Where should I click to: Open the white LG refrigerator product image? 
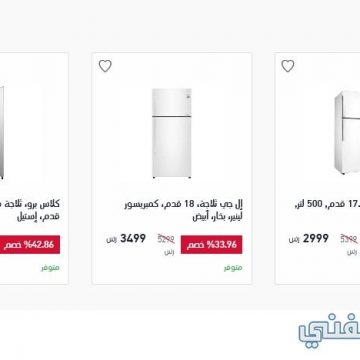click(172, 133)
